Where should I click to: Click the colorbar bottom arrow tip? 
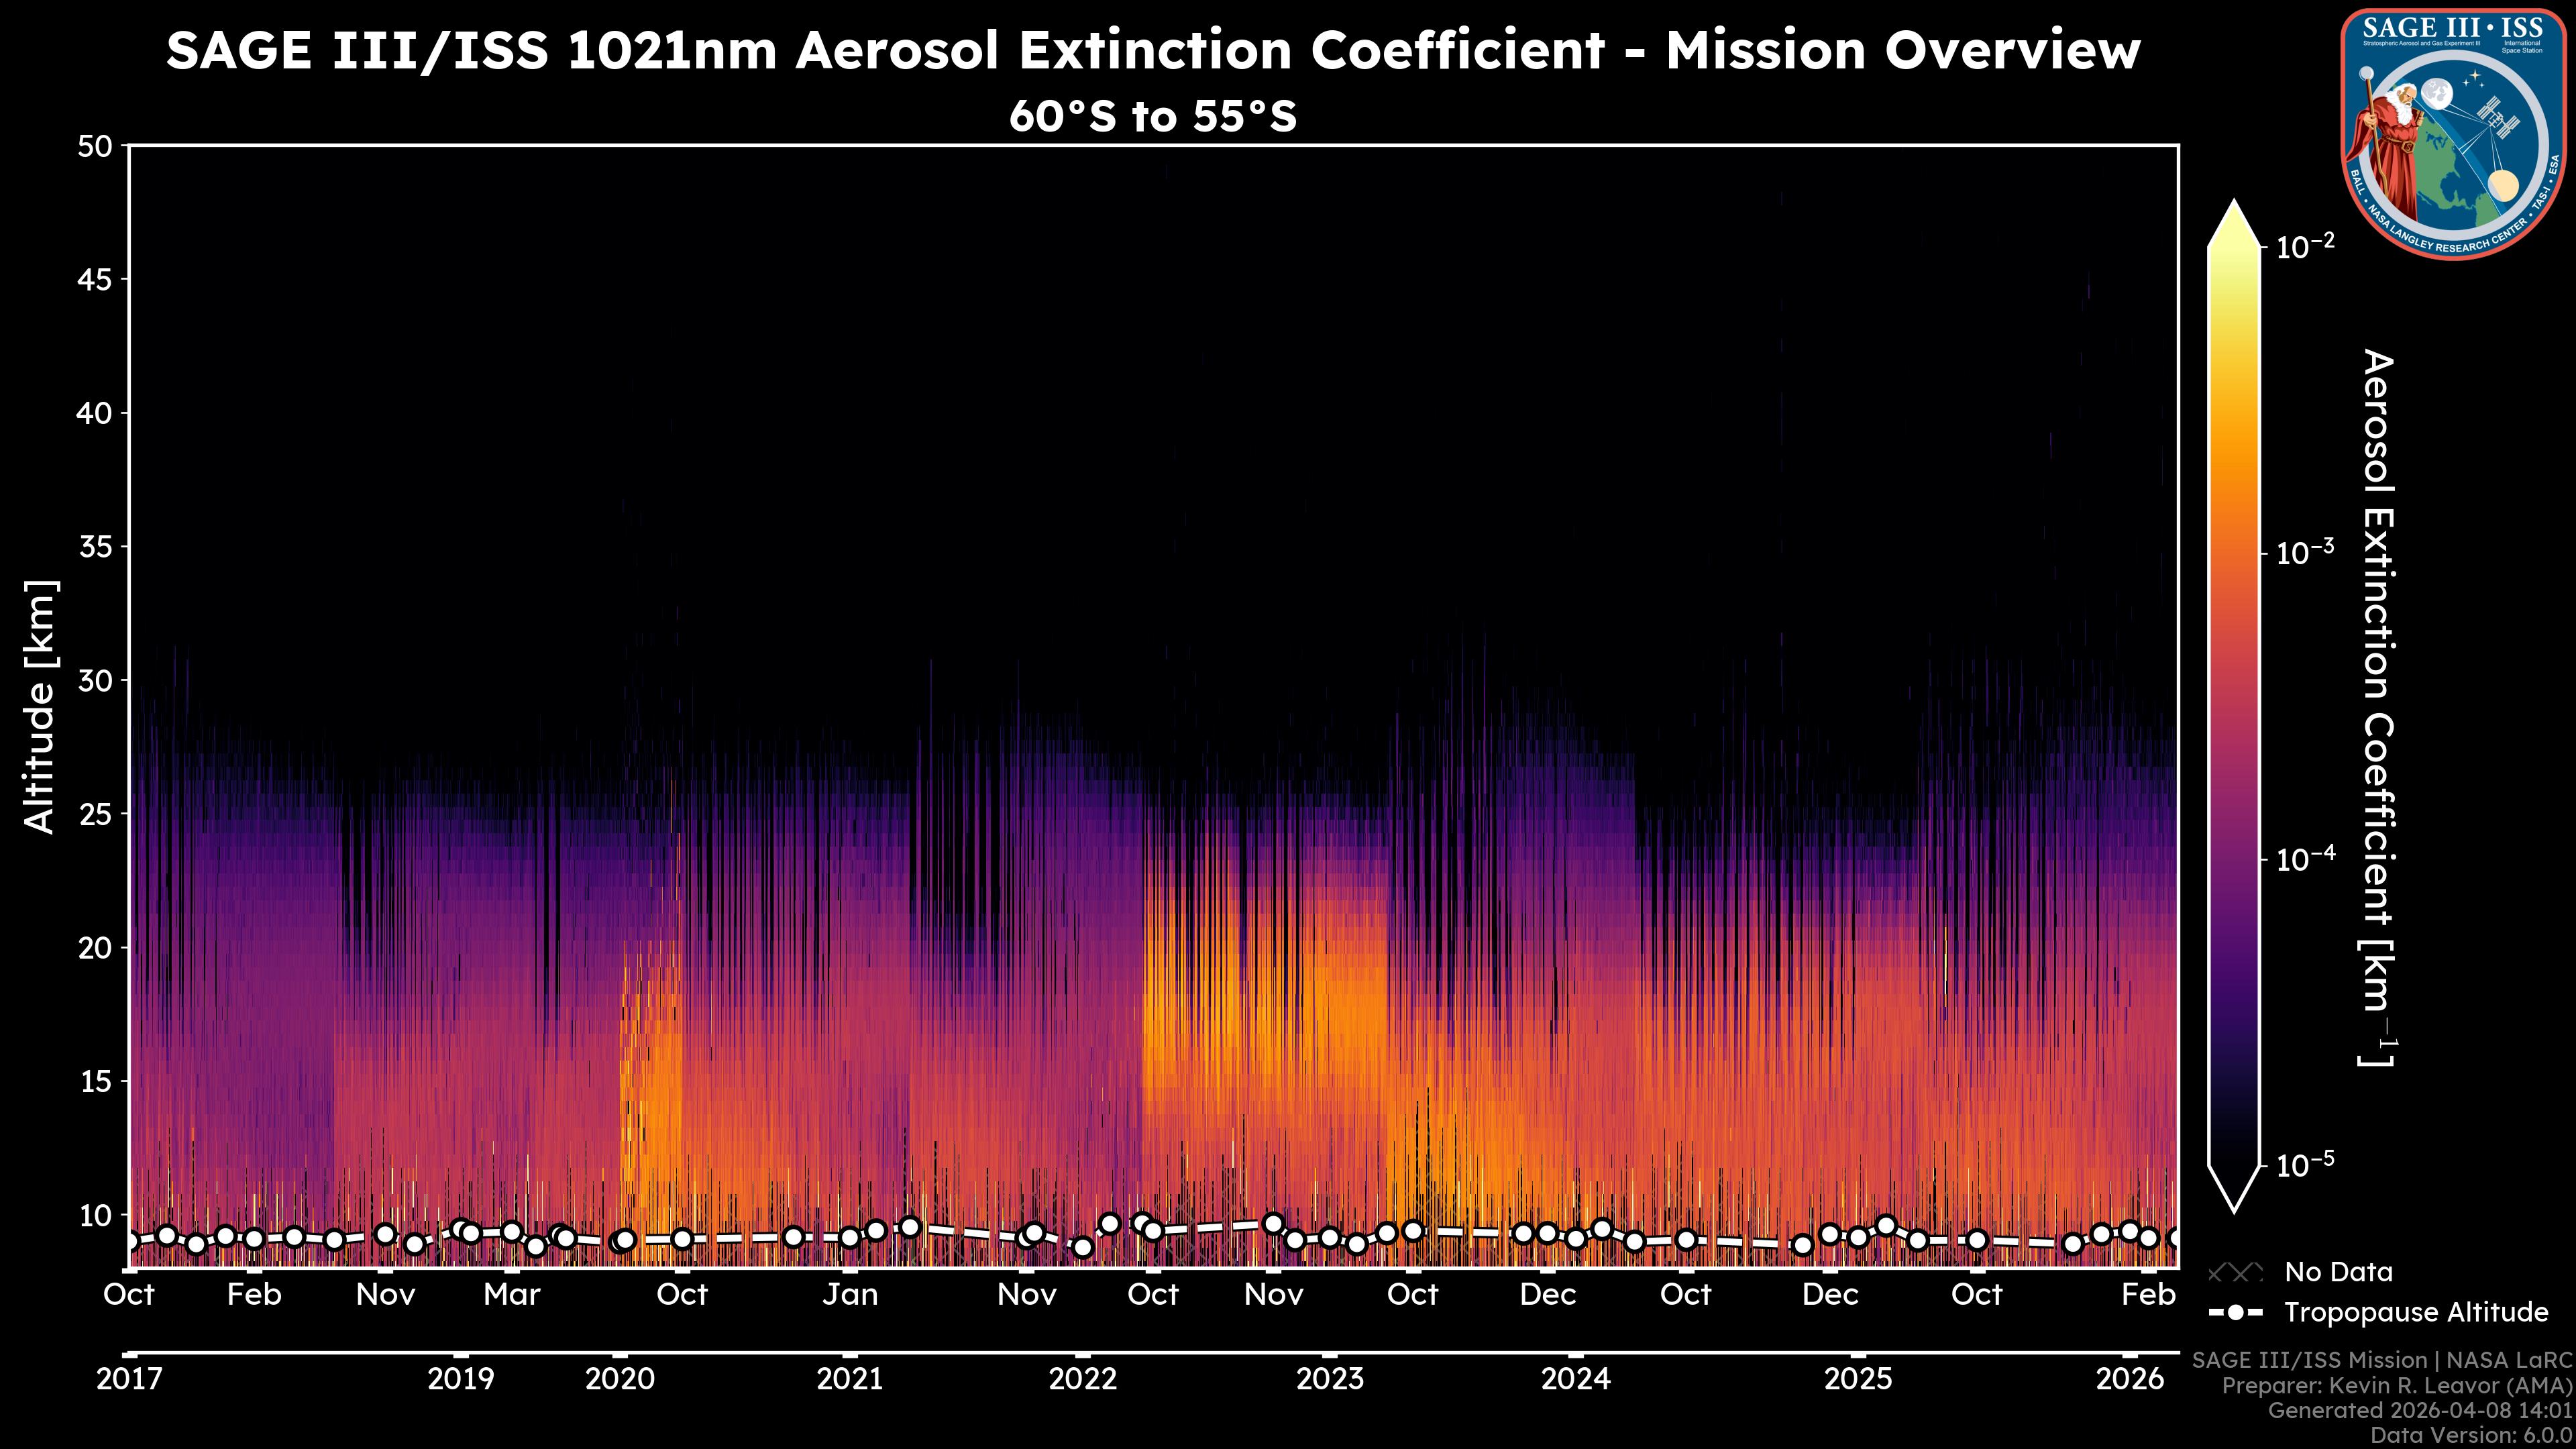click(2234, 1206)
